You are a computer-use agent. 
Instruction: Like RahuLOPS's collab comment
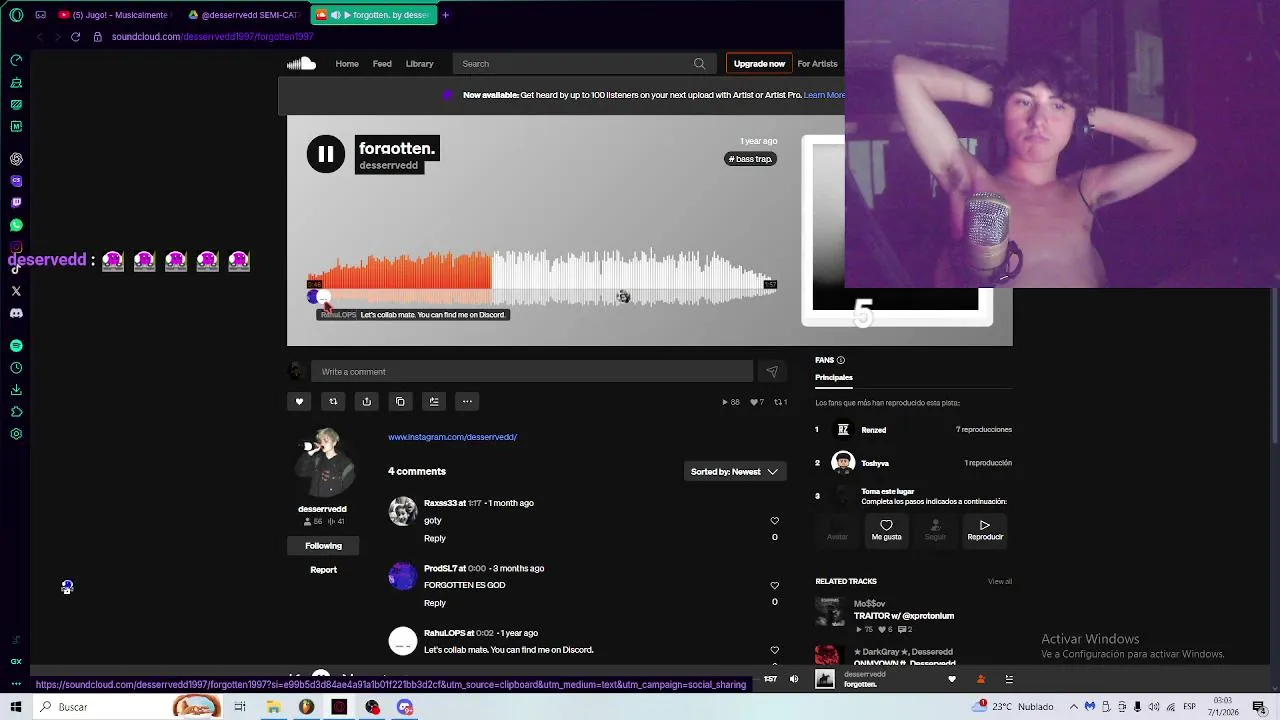pyautogui.click(x=774, y=650)
